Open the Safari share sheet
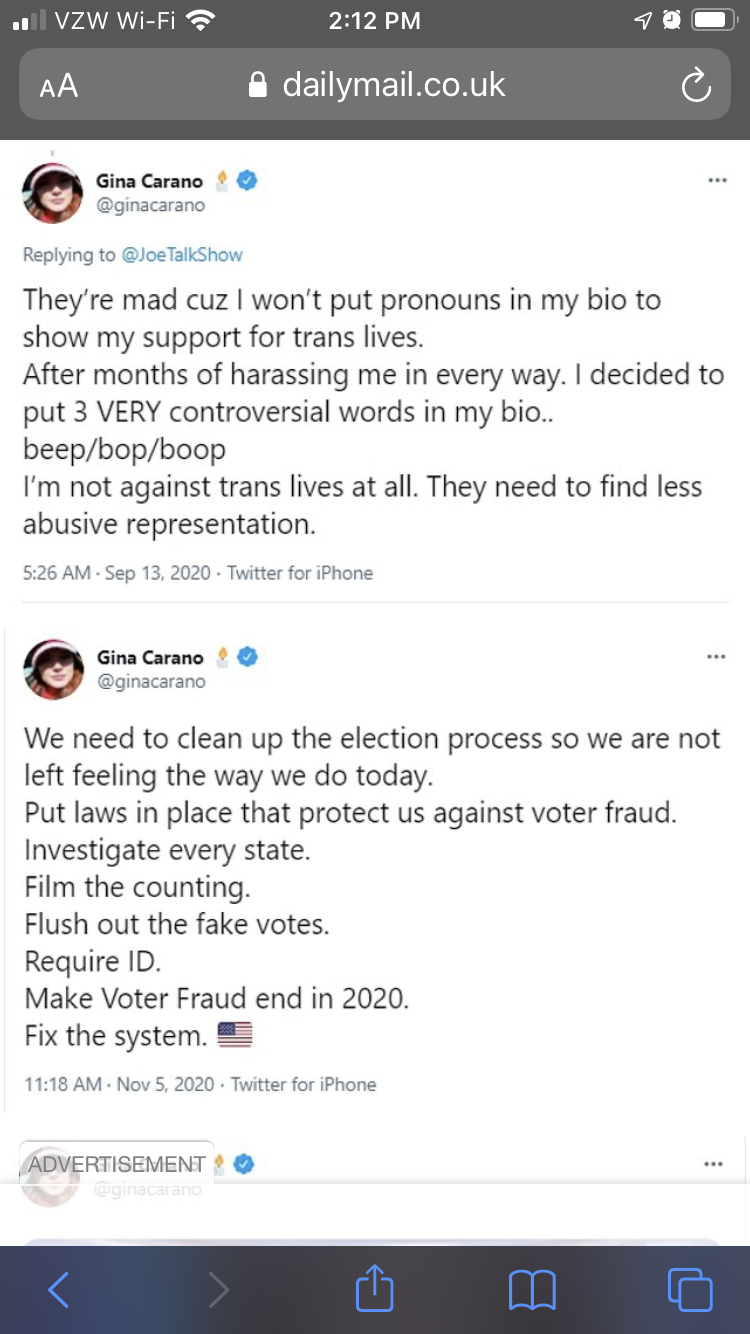The image size is (750, 1334). pyautogui.click(x=375, y=1288)
